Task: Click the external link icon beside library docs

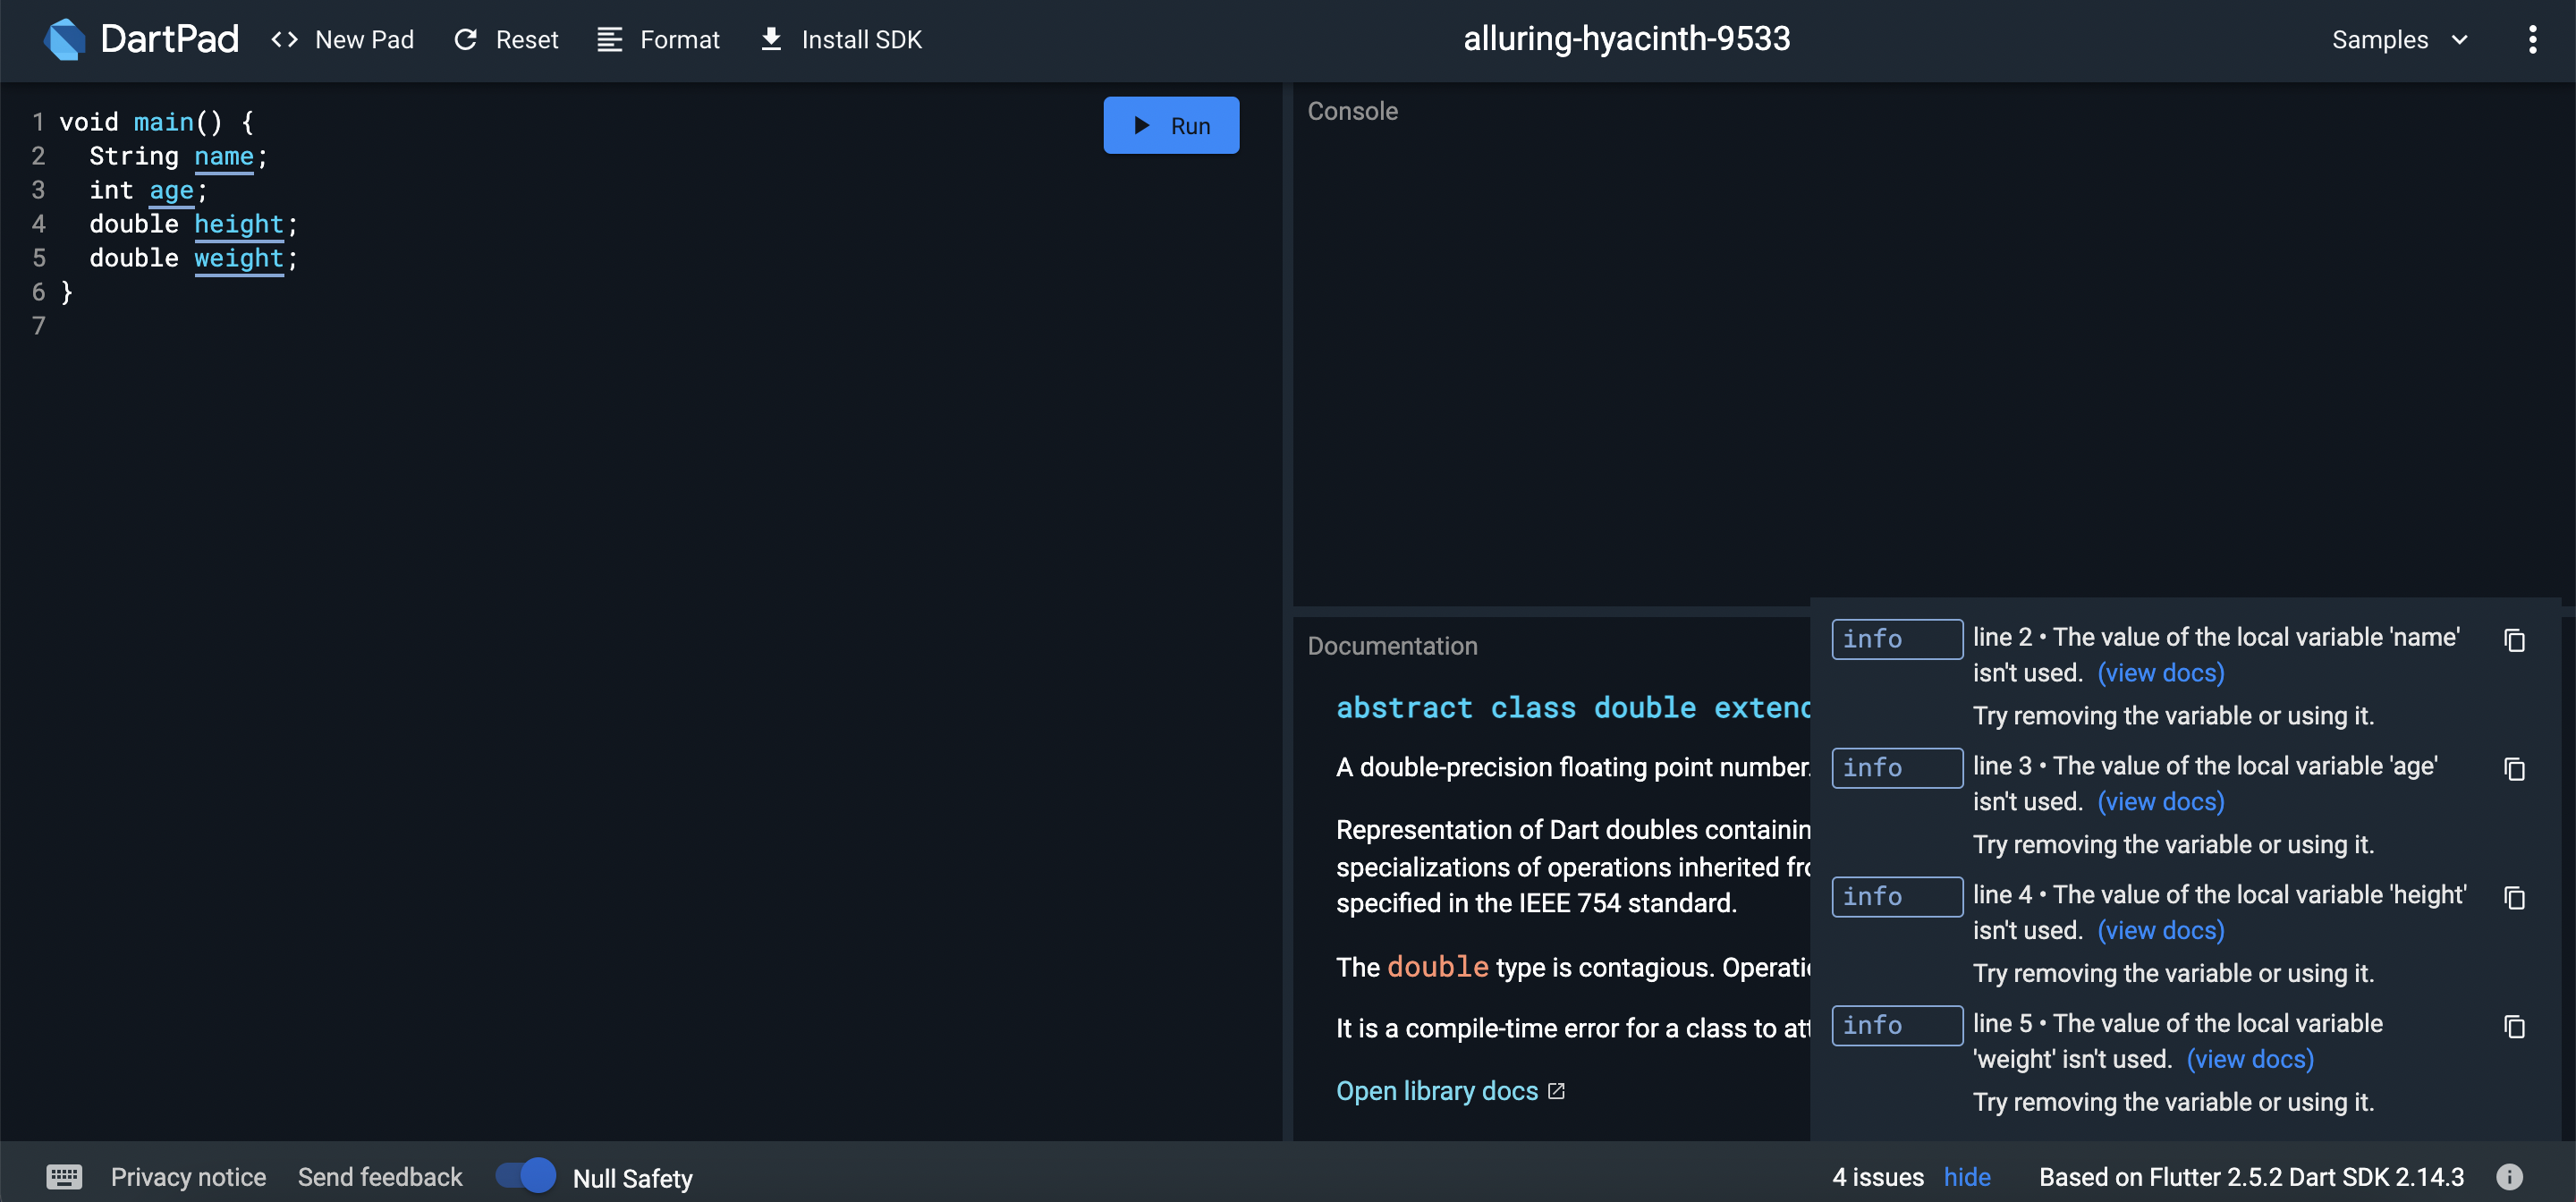Action: click(1557, 1091)
